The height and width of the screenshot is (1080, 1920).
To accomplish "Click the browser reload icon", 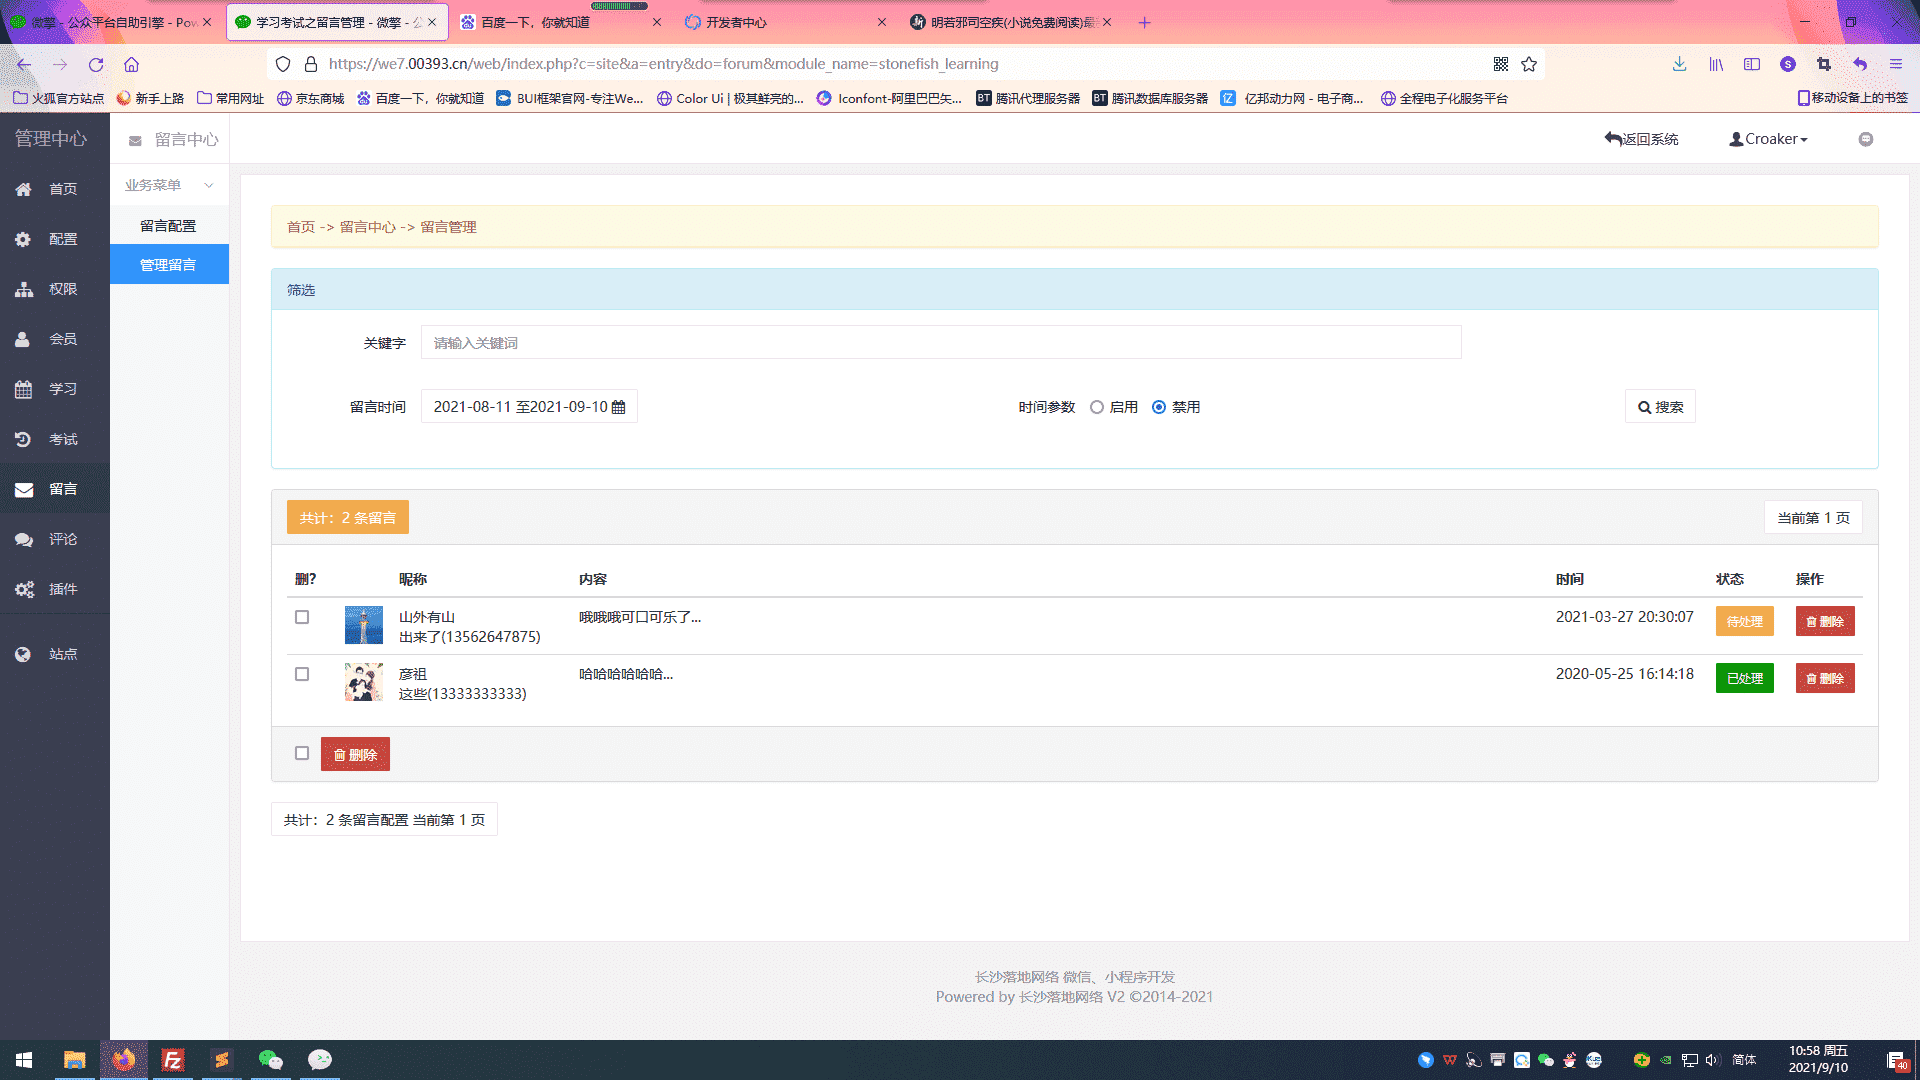I will pos(96,64).
